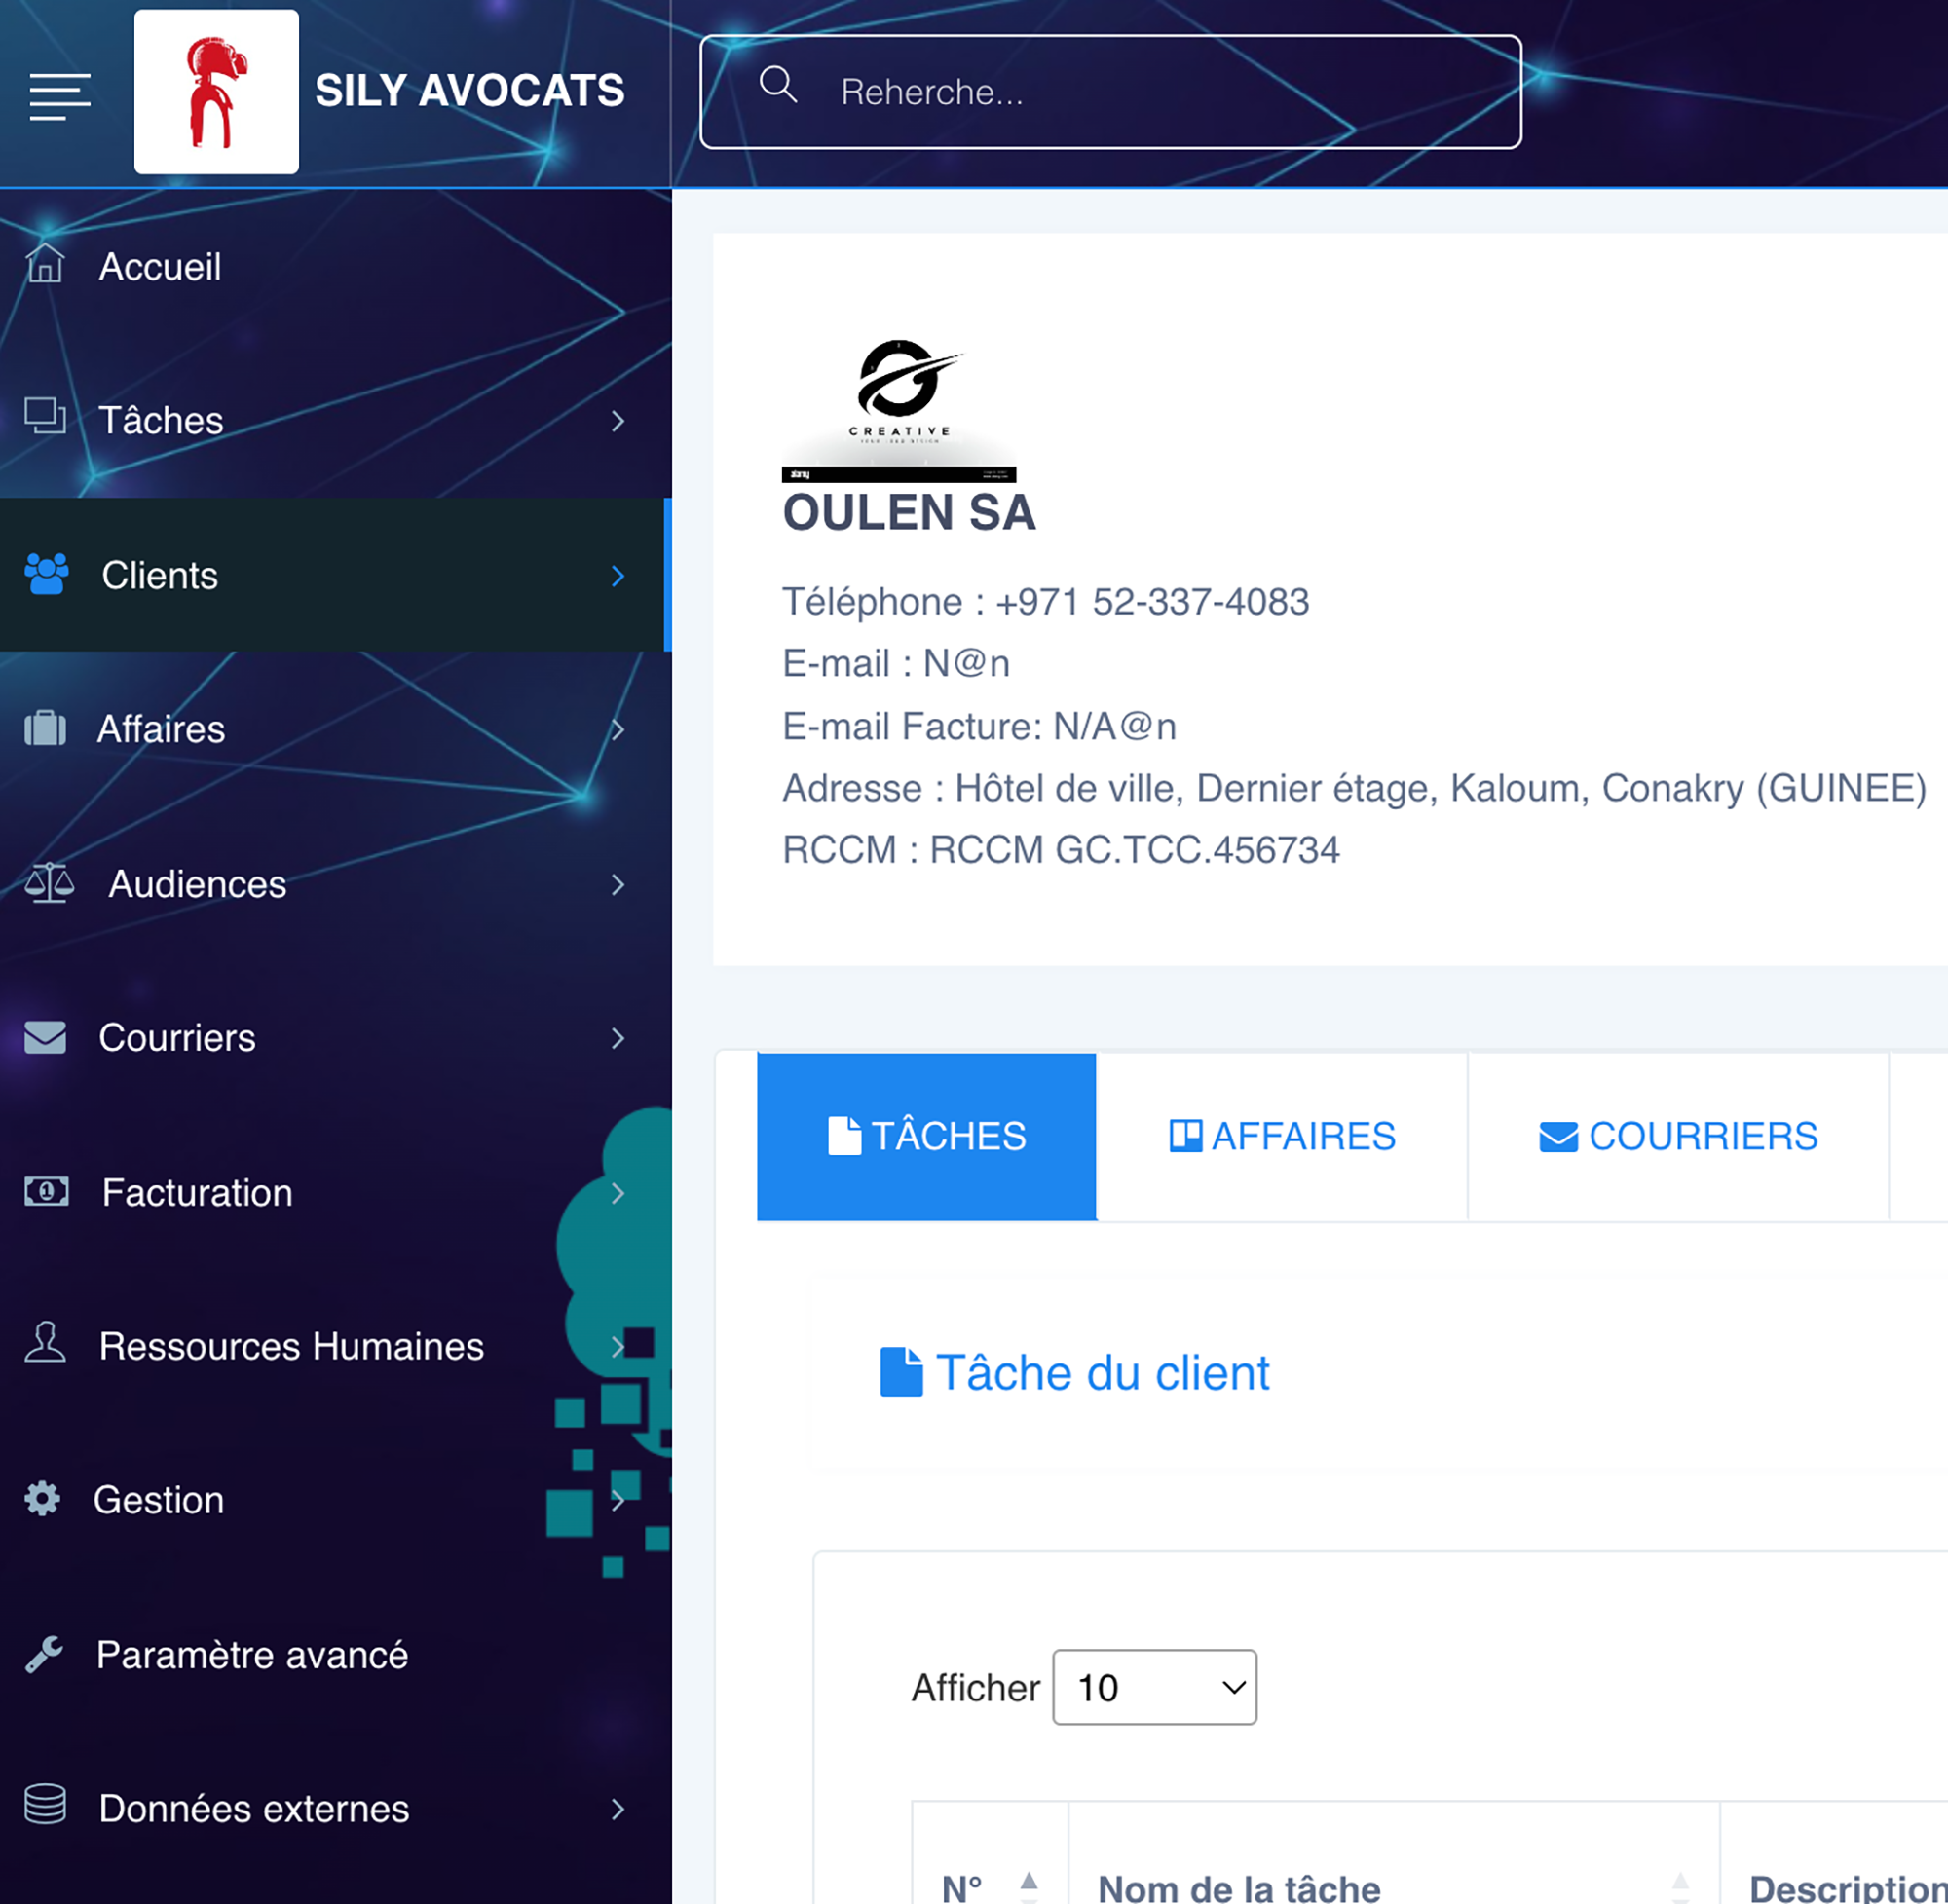This screenshot has width=1948, height=1904.
Task: Expand the Clients menu chevron
Action: pos(618,576)
